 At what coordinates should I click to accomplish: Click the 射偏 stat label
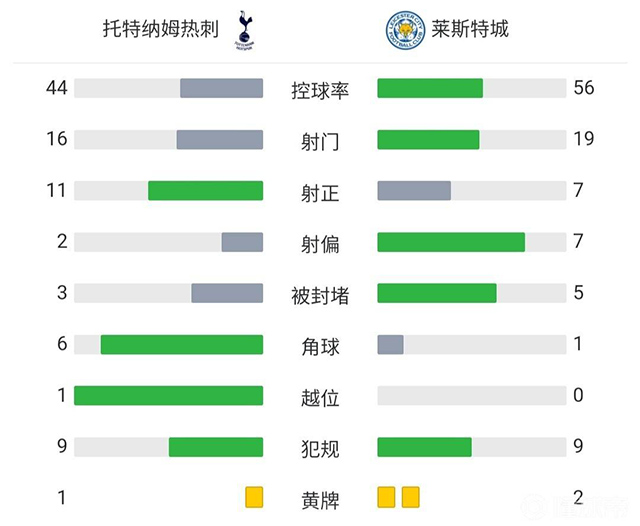tap(320, 244)
